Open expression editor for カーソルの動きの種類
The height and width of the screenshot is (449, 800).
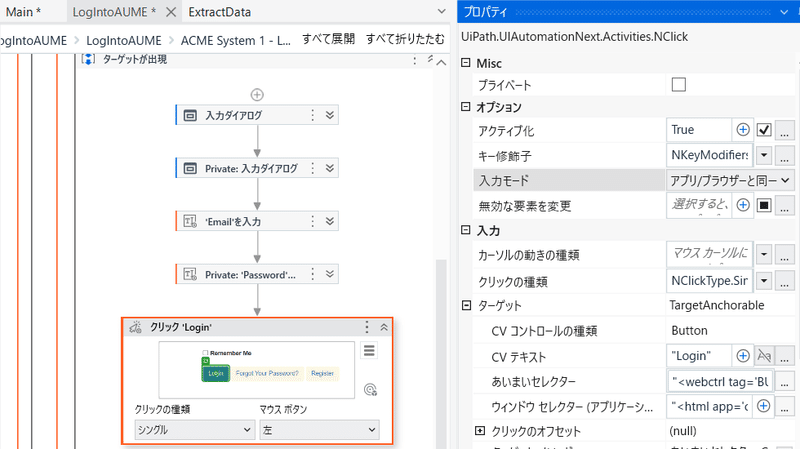pyautogui.click(x=785, y=254)
